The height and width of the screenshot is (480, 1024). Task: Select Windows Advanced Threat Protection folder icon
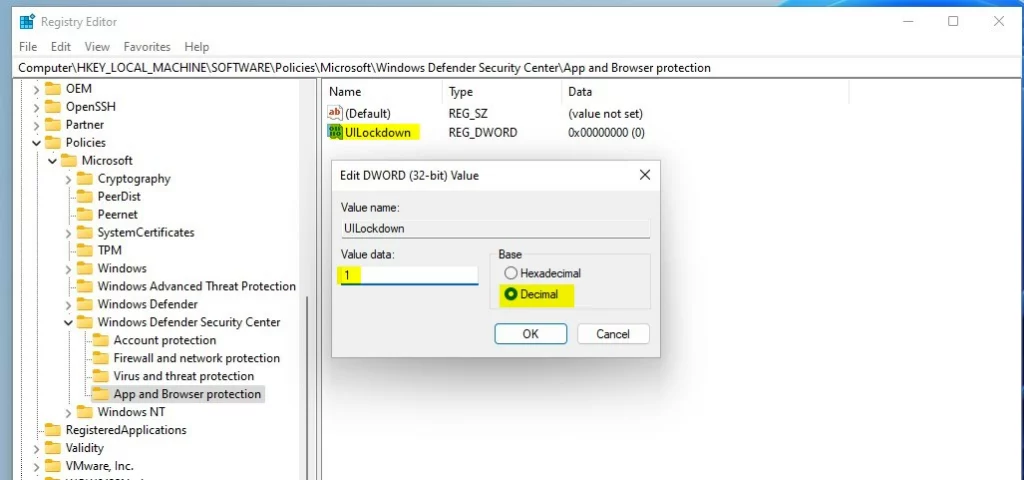pyautogui.click(x=85, y=286)
